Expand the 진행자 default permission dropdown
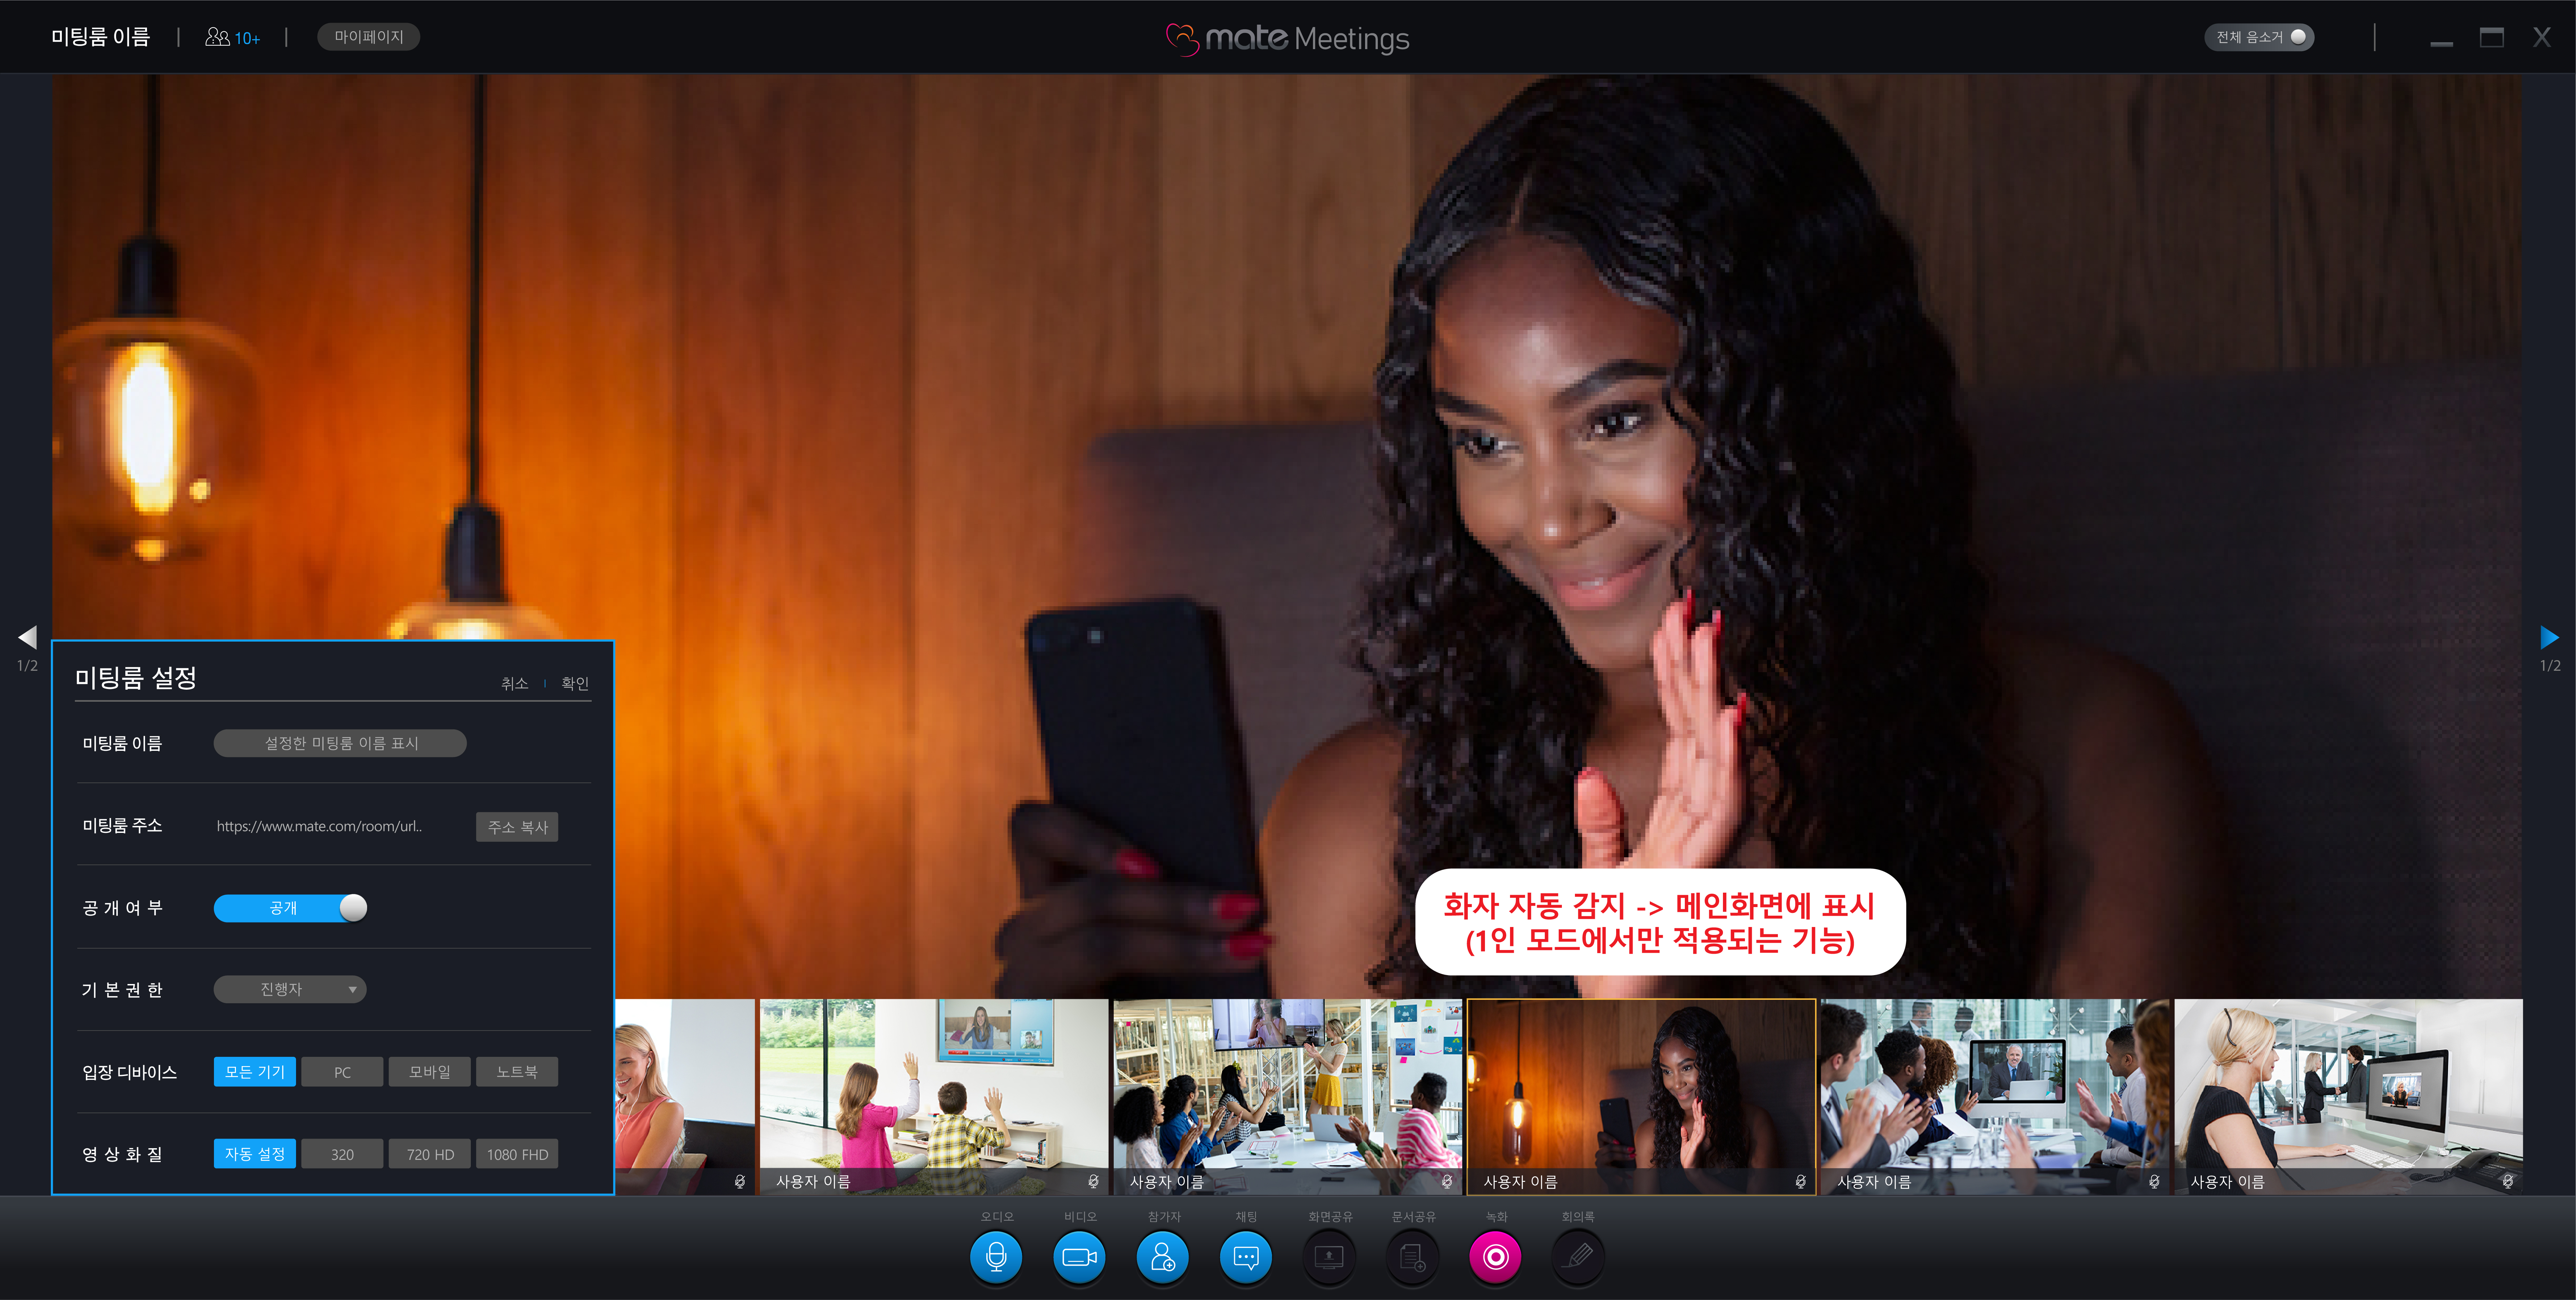 click(x=290, y=990)
